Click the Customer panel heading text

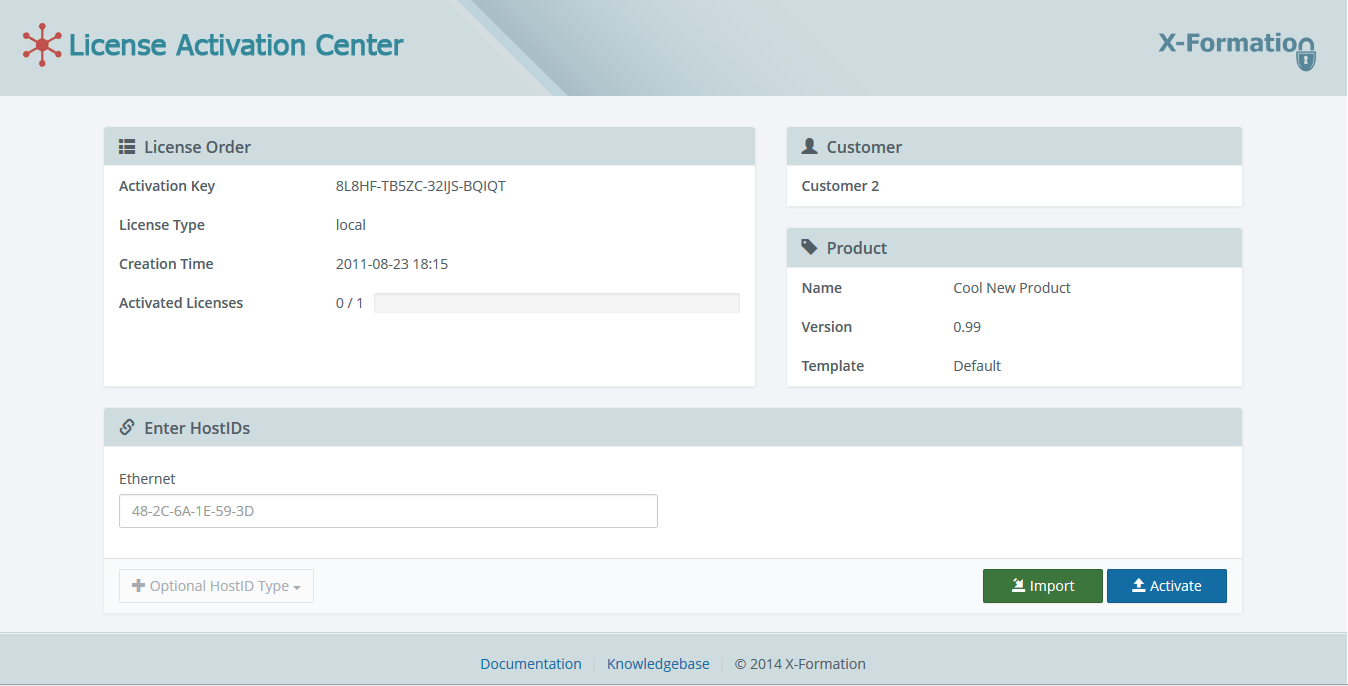[864, 147]
